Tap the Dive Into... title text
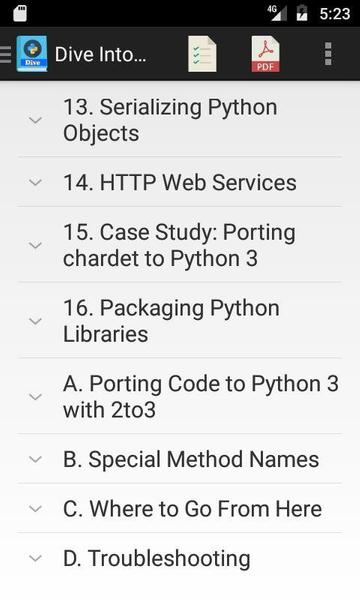This screenshot has width=360, height=600. click(101, 54)
